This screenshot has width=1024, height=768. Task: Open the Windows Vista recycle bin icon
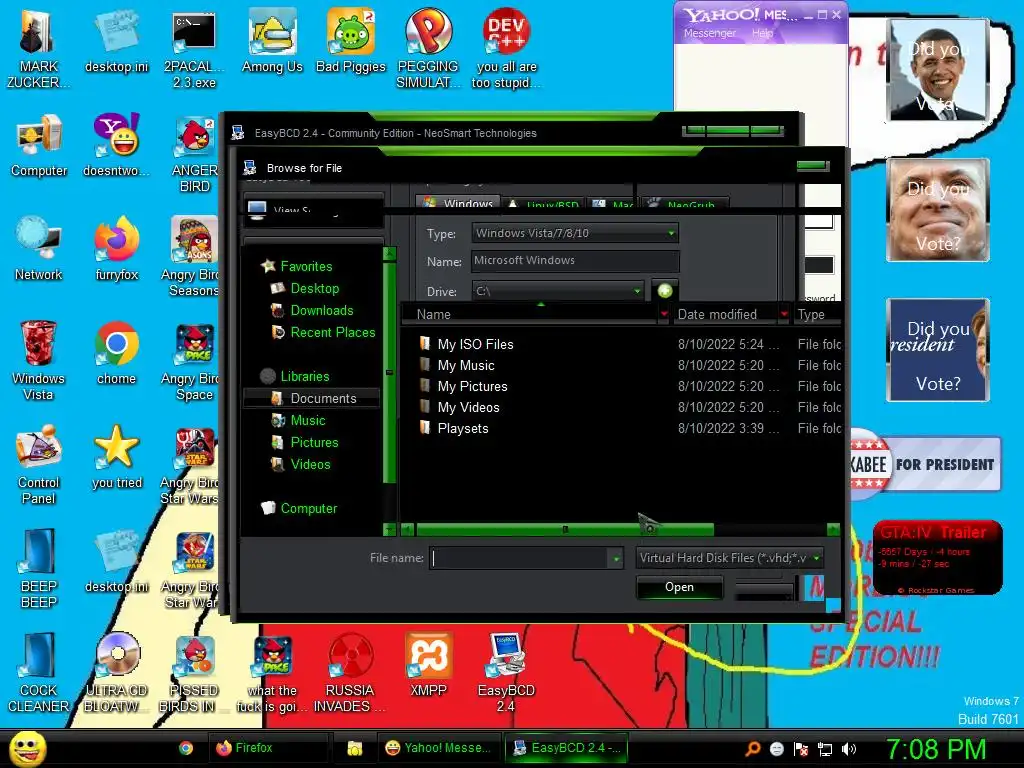[39, 360]
